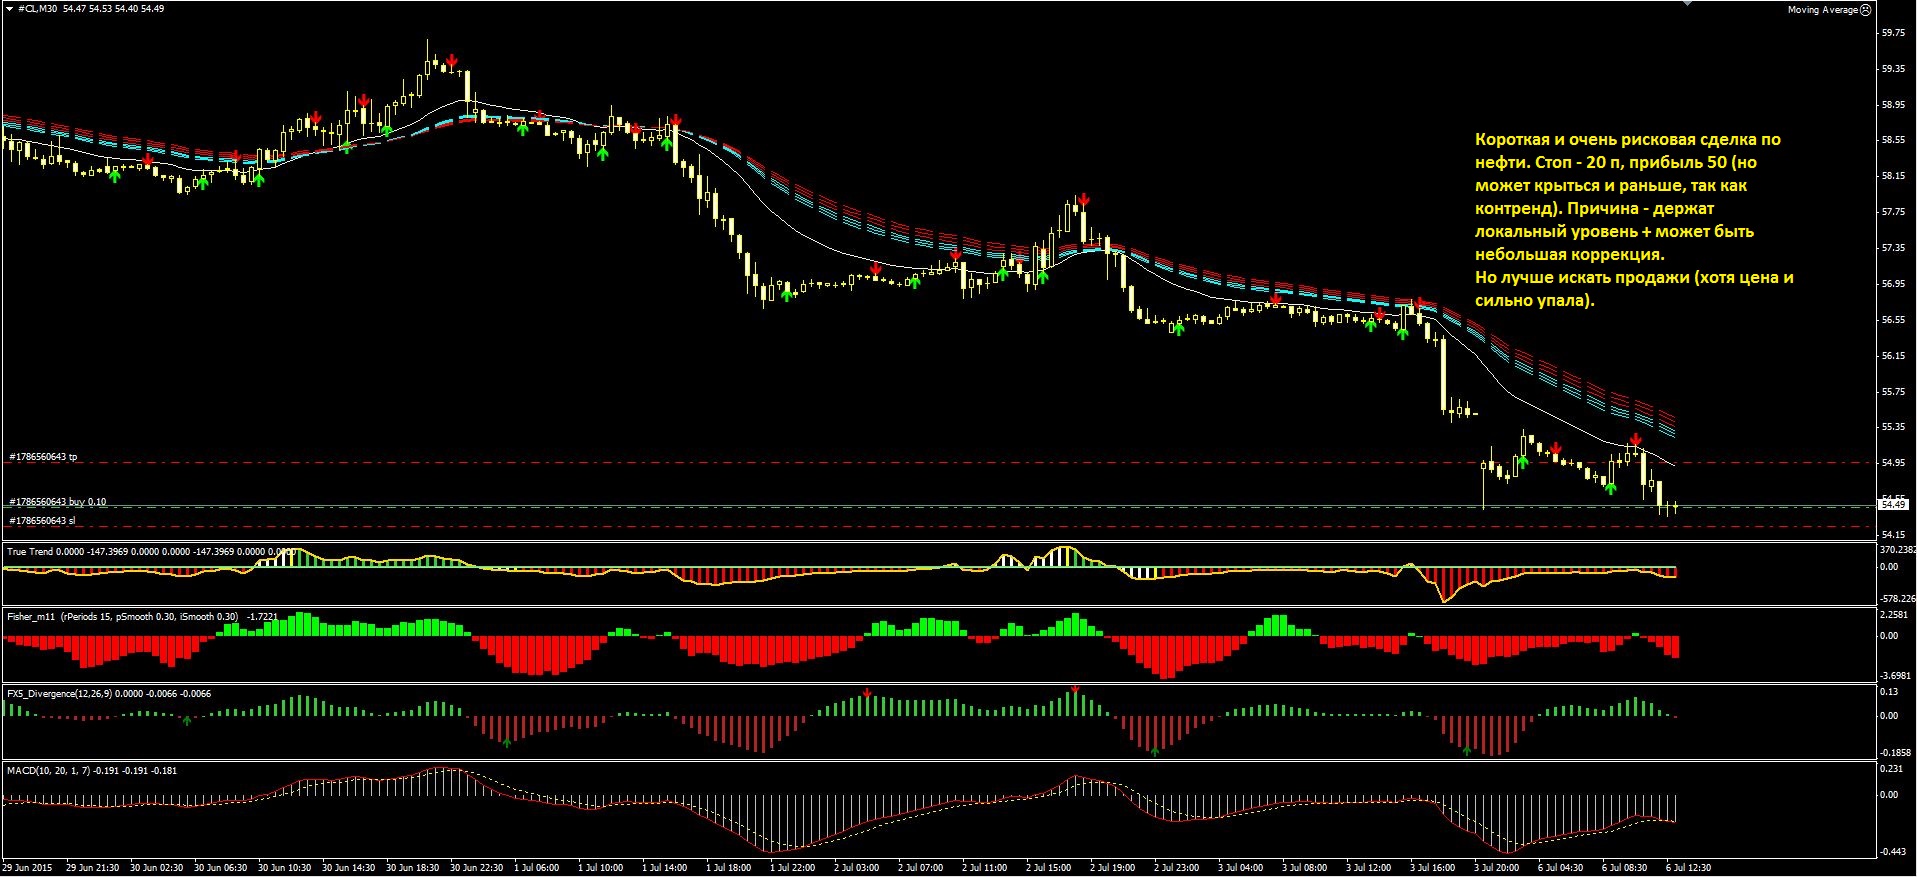Click the current price tag 54.49

pos(1894,505)
